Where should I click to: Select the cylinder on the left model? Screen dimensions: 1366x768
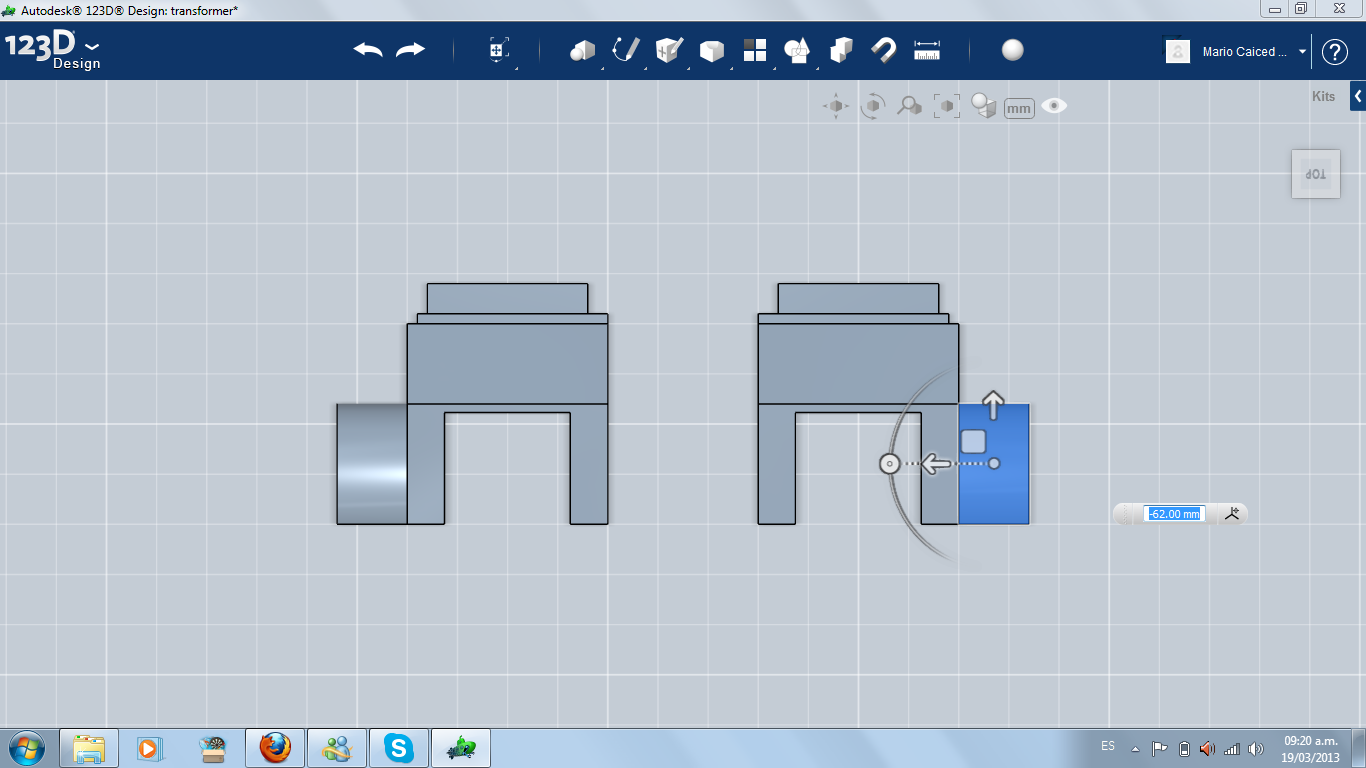(x=372, y=464)
